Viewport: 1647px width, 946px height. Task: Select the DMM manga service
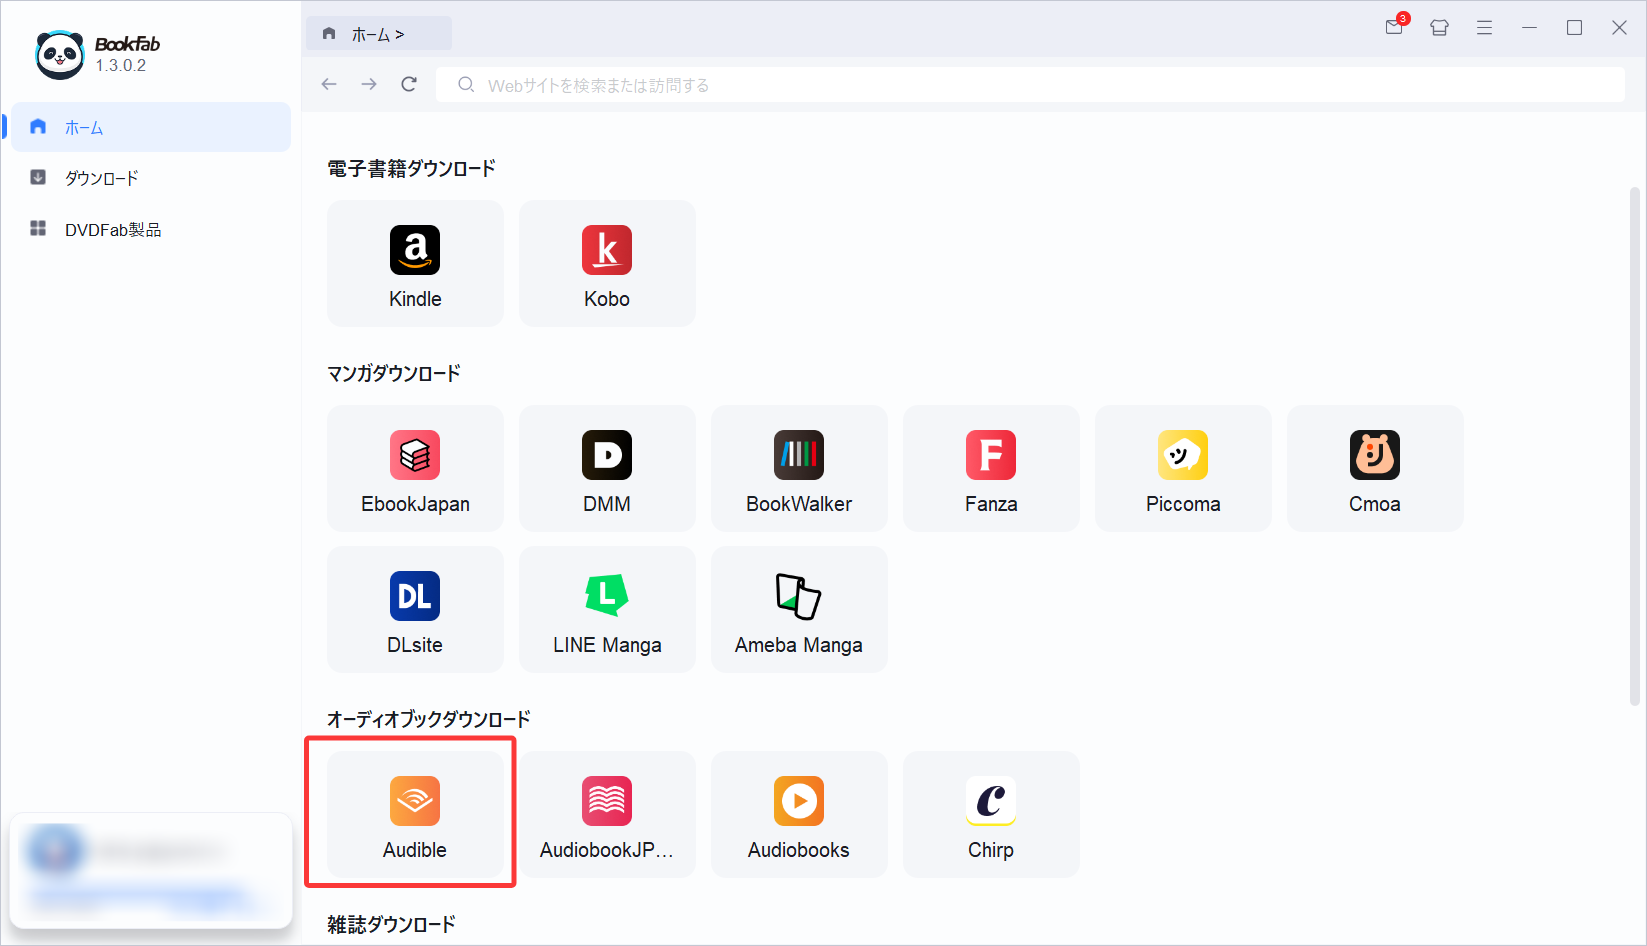[607, 468]
